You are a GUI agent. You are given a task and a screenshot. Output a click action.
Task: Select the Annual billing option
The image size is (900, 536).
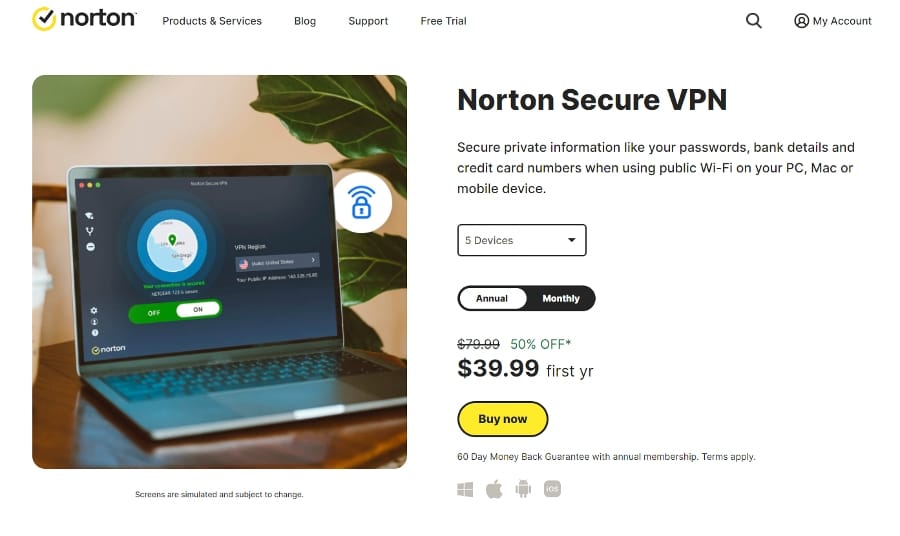pyautogui.click(x=492, y=298)
